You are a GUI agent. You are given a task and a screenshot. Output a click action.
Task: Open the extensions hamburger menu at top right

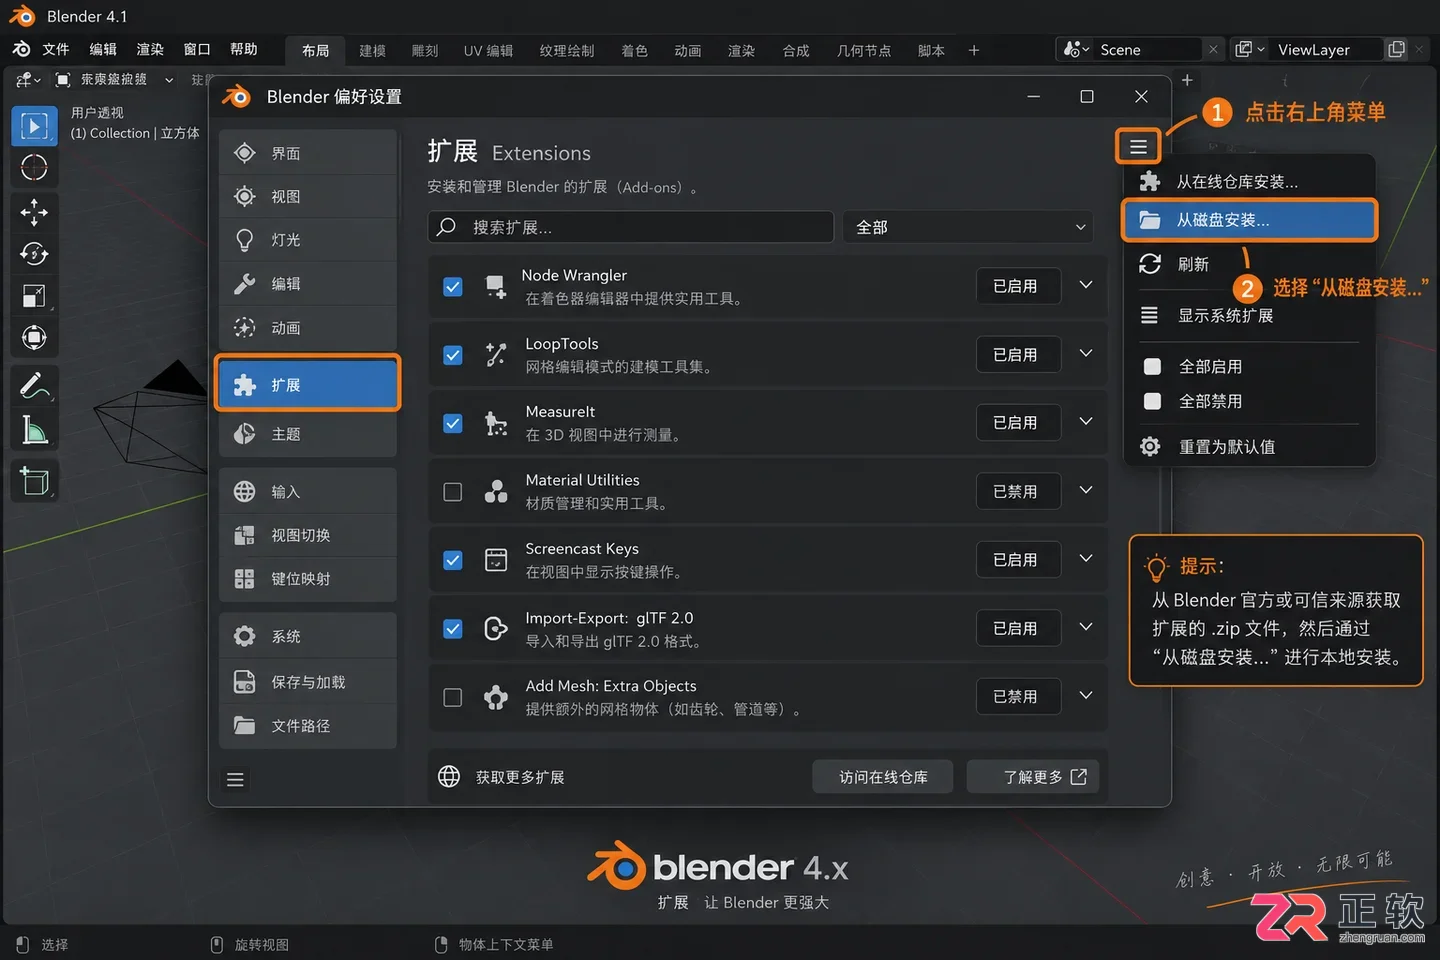1138,147
